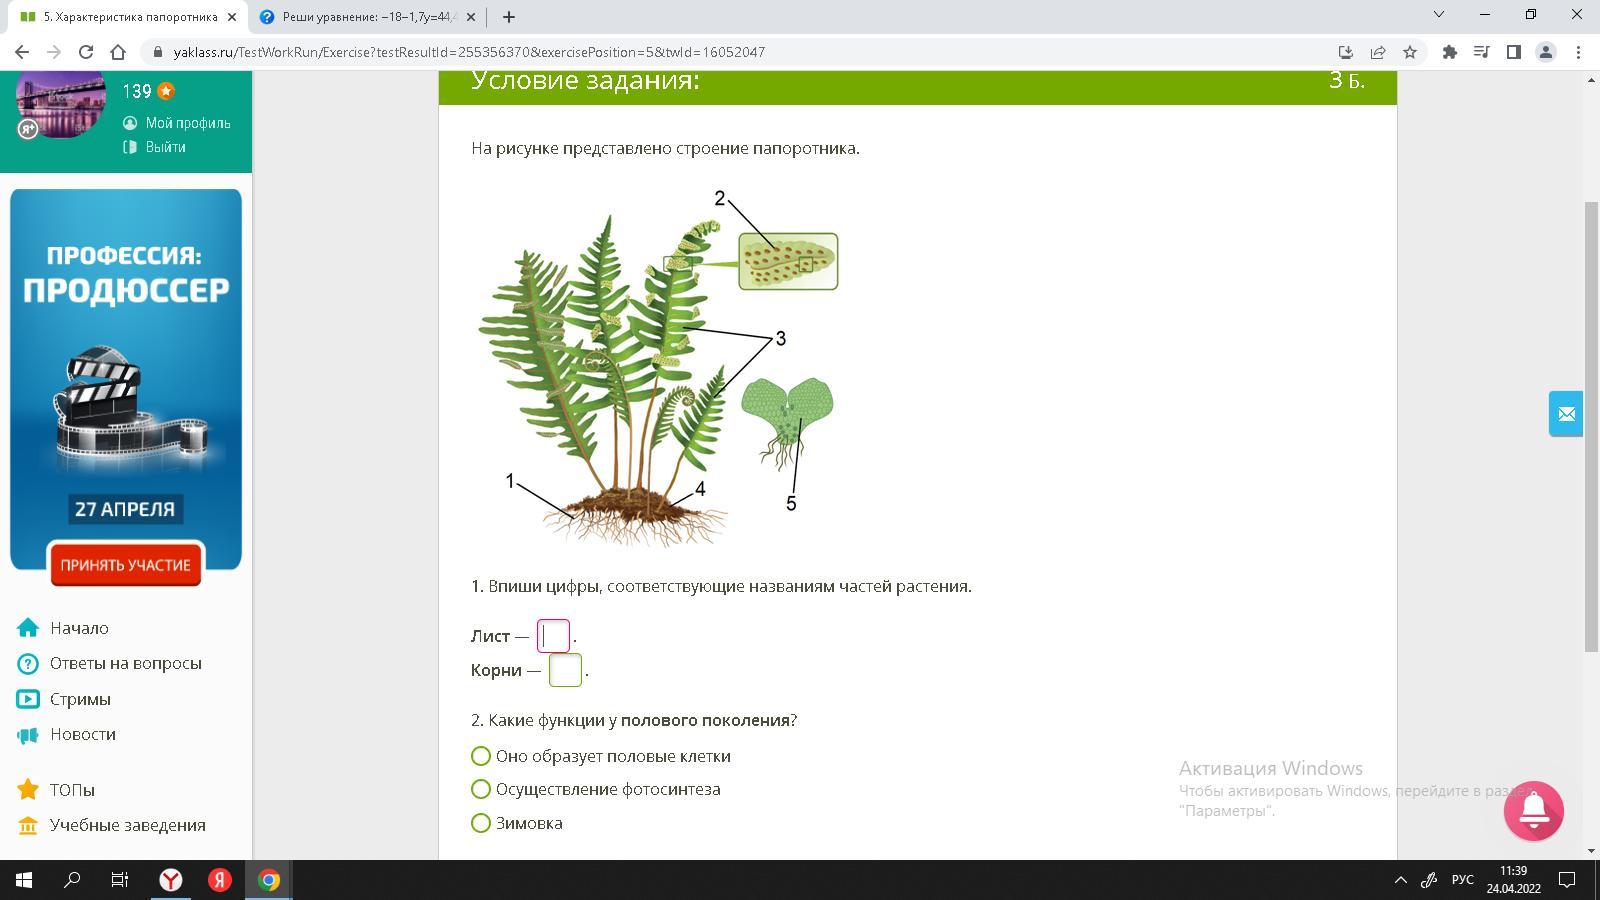Expand the tab search dropdown arrow
Screen dimensions: 1600x900
(1439, 14)
